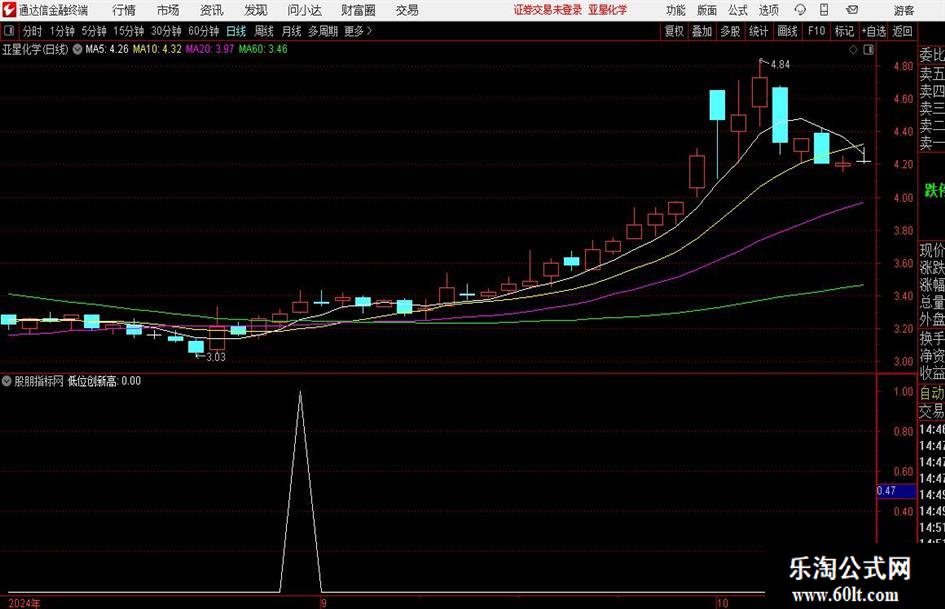Click the 2024年 date label on timeline
Viewport: 945px width, 609px height.
click(x=25, y=603)
